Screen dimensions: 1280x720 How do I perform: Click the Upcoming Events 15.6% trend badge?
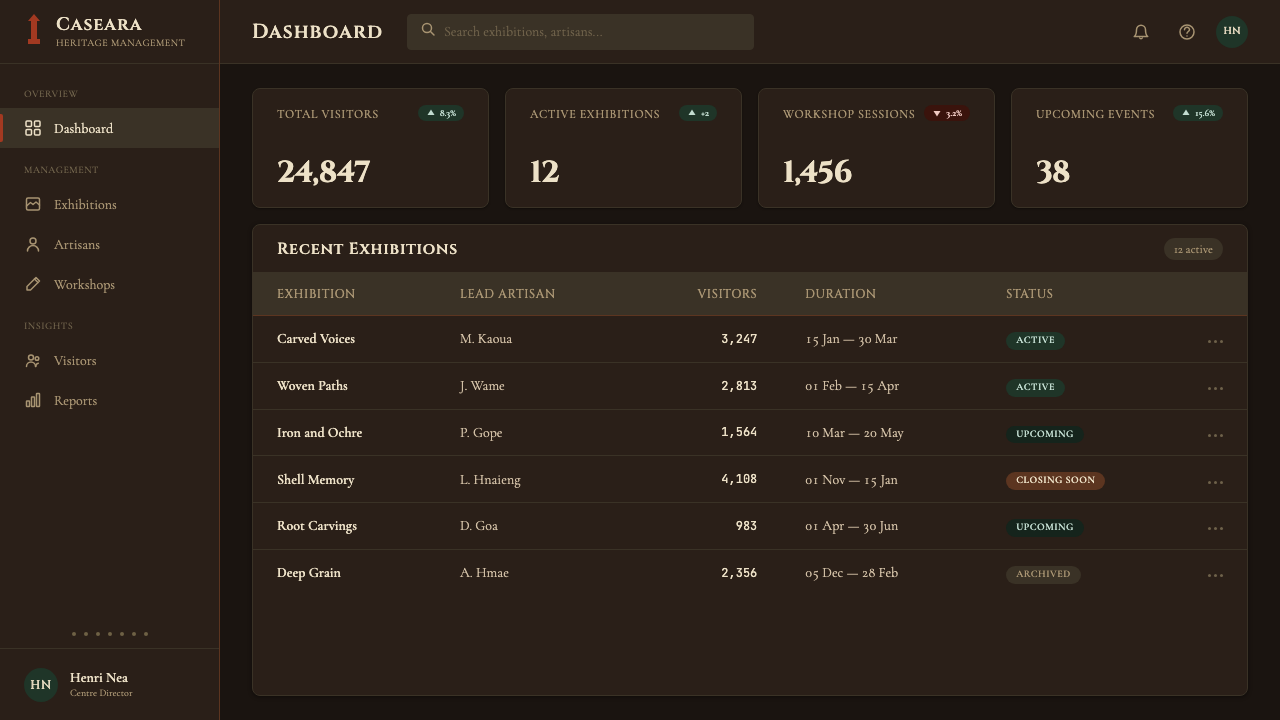coord(1198,113)
